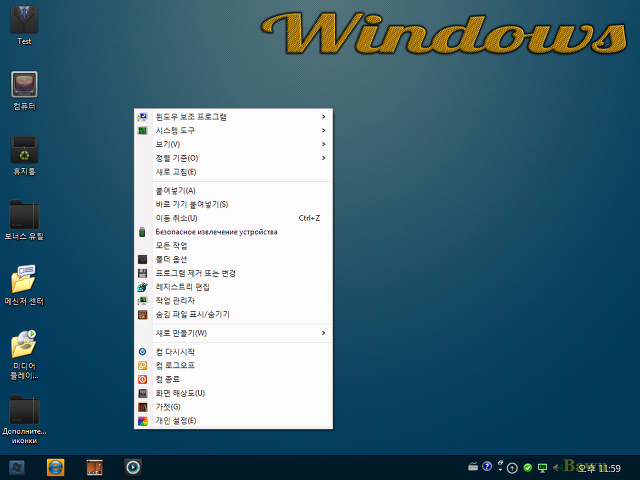This screenshot has width=640, height=480.
Task: Click the blue help tray icon
Action: 487,466
